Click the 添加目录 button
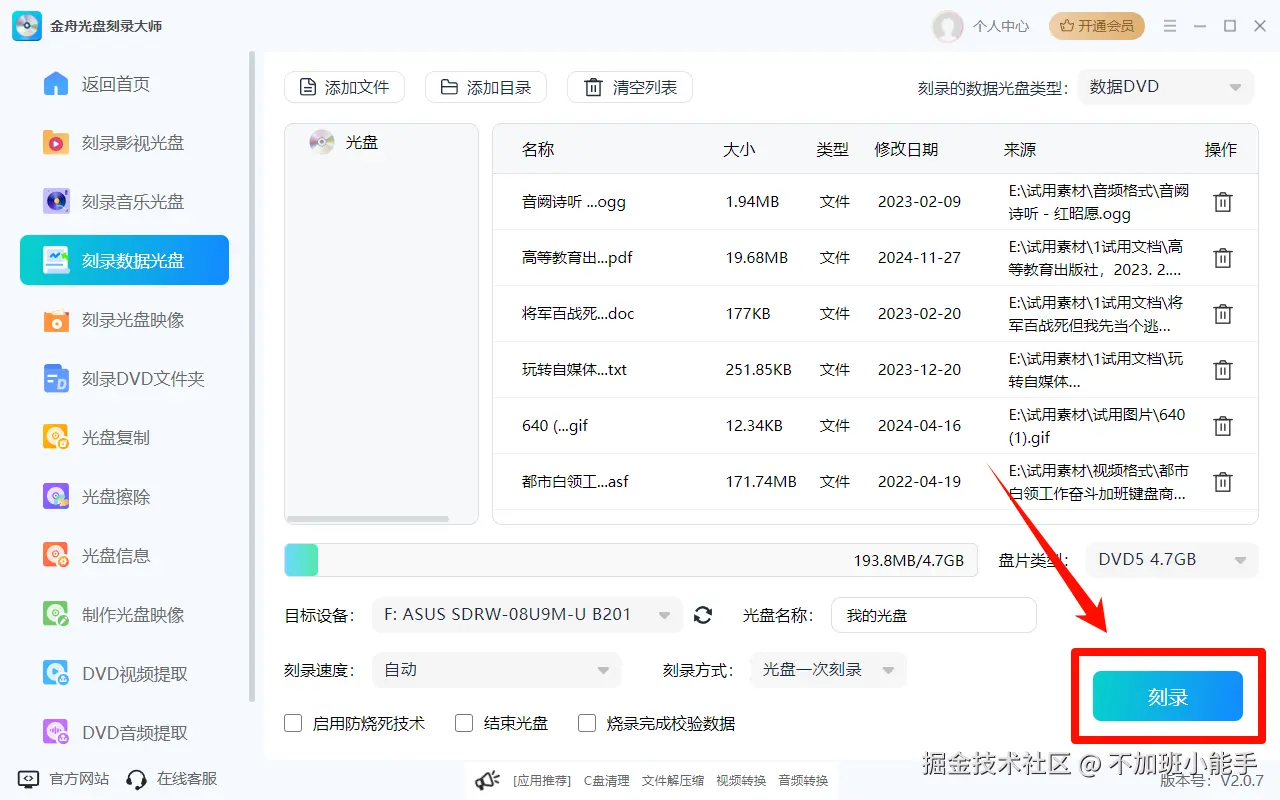 486,87
